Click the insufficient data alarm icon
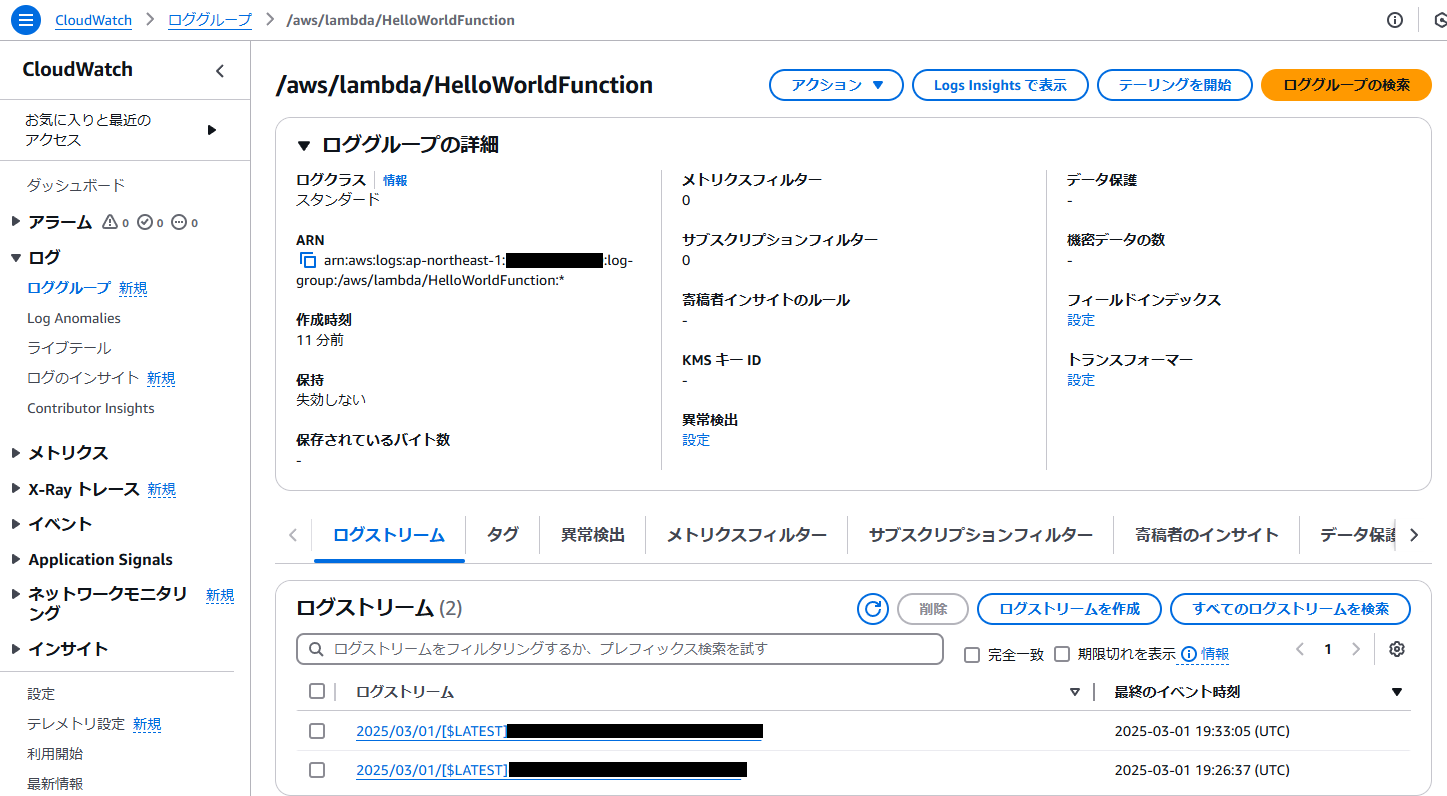The height and width of the screenshot is (796, 1447). point(179,222)
